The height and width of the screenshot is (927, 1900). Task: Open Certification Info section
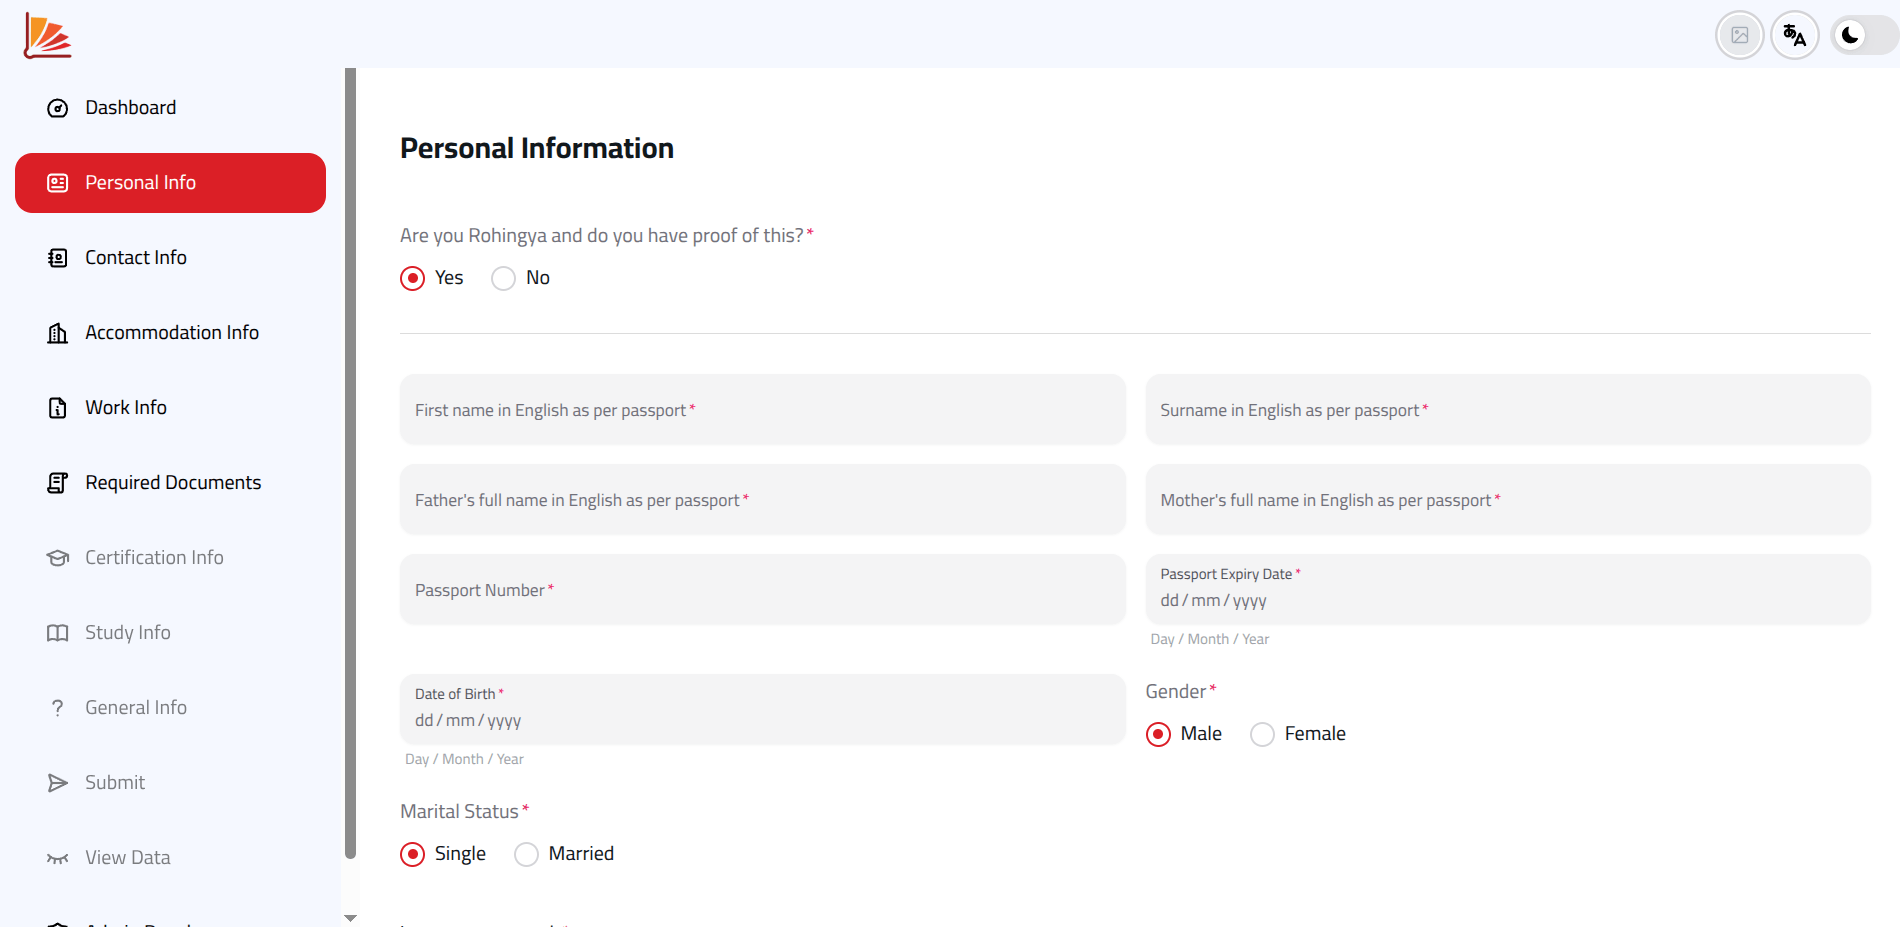(170, 558)
